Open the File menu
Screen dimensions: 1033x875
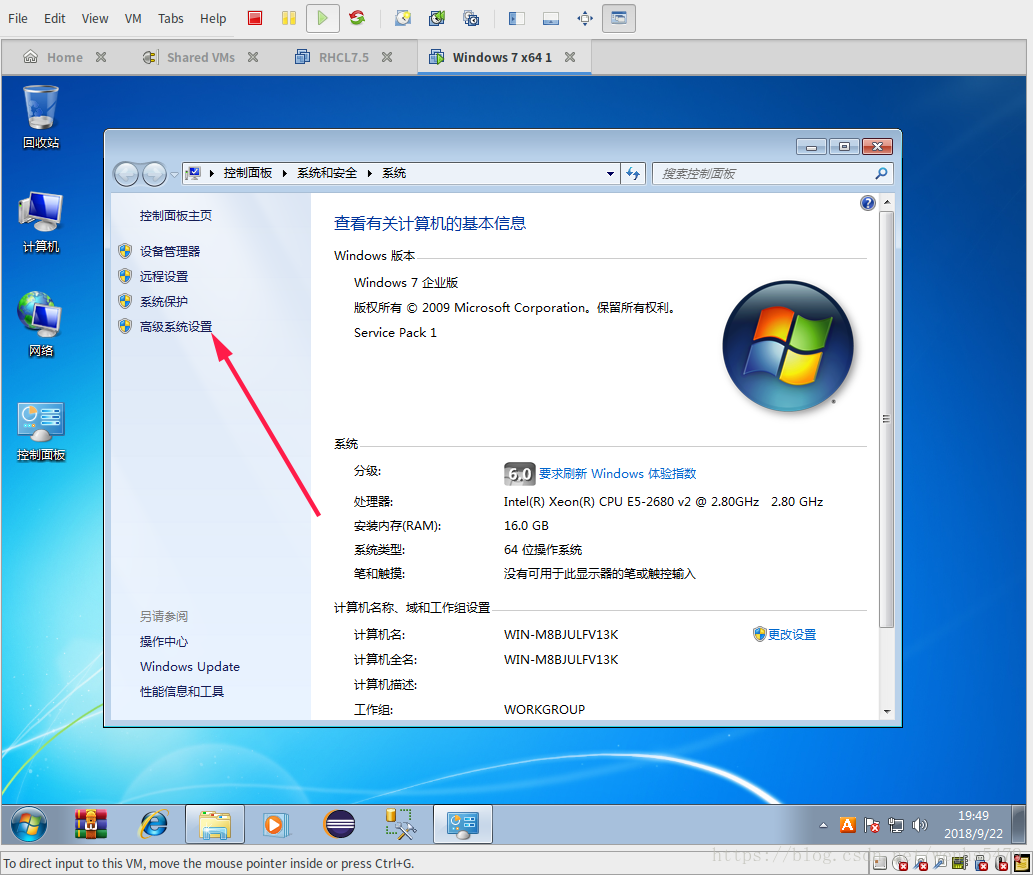(x=18, y=18)
